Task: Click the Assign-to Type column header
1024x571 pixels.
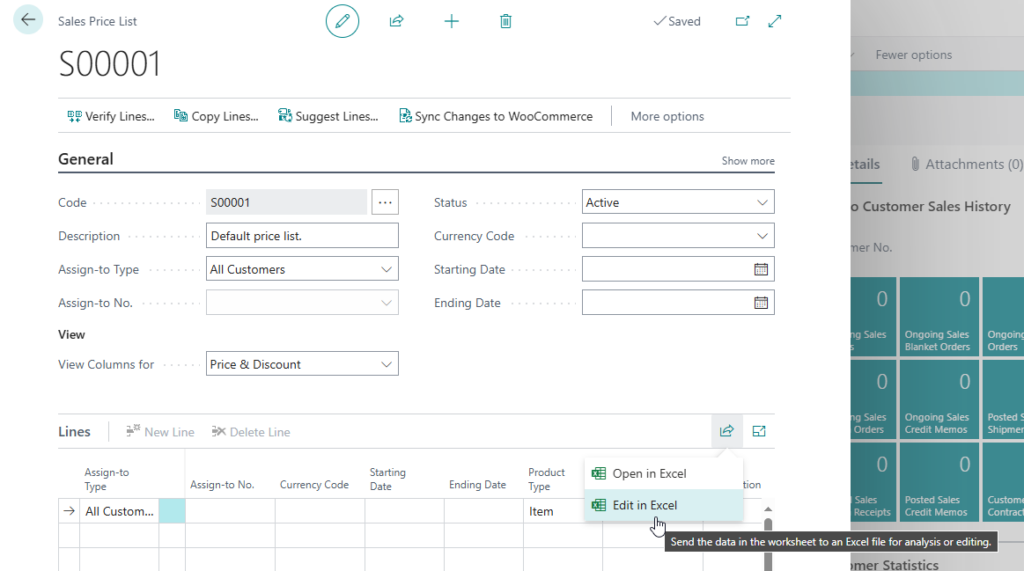Action: tap(106, 479)
